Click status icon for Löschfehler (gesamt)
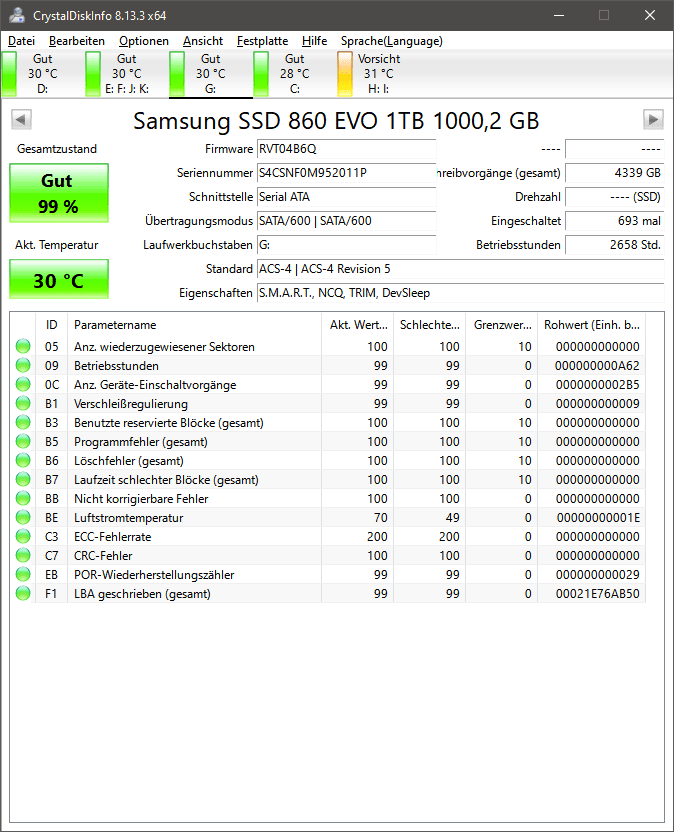The height and width of the screenshot is (832, 674). [23, 461]
